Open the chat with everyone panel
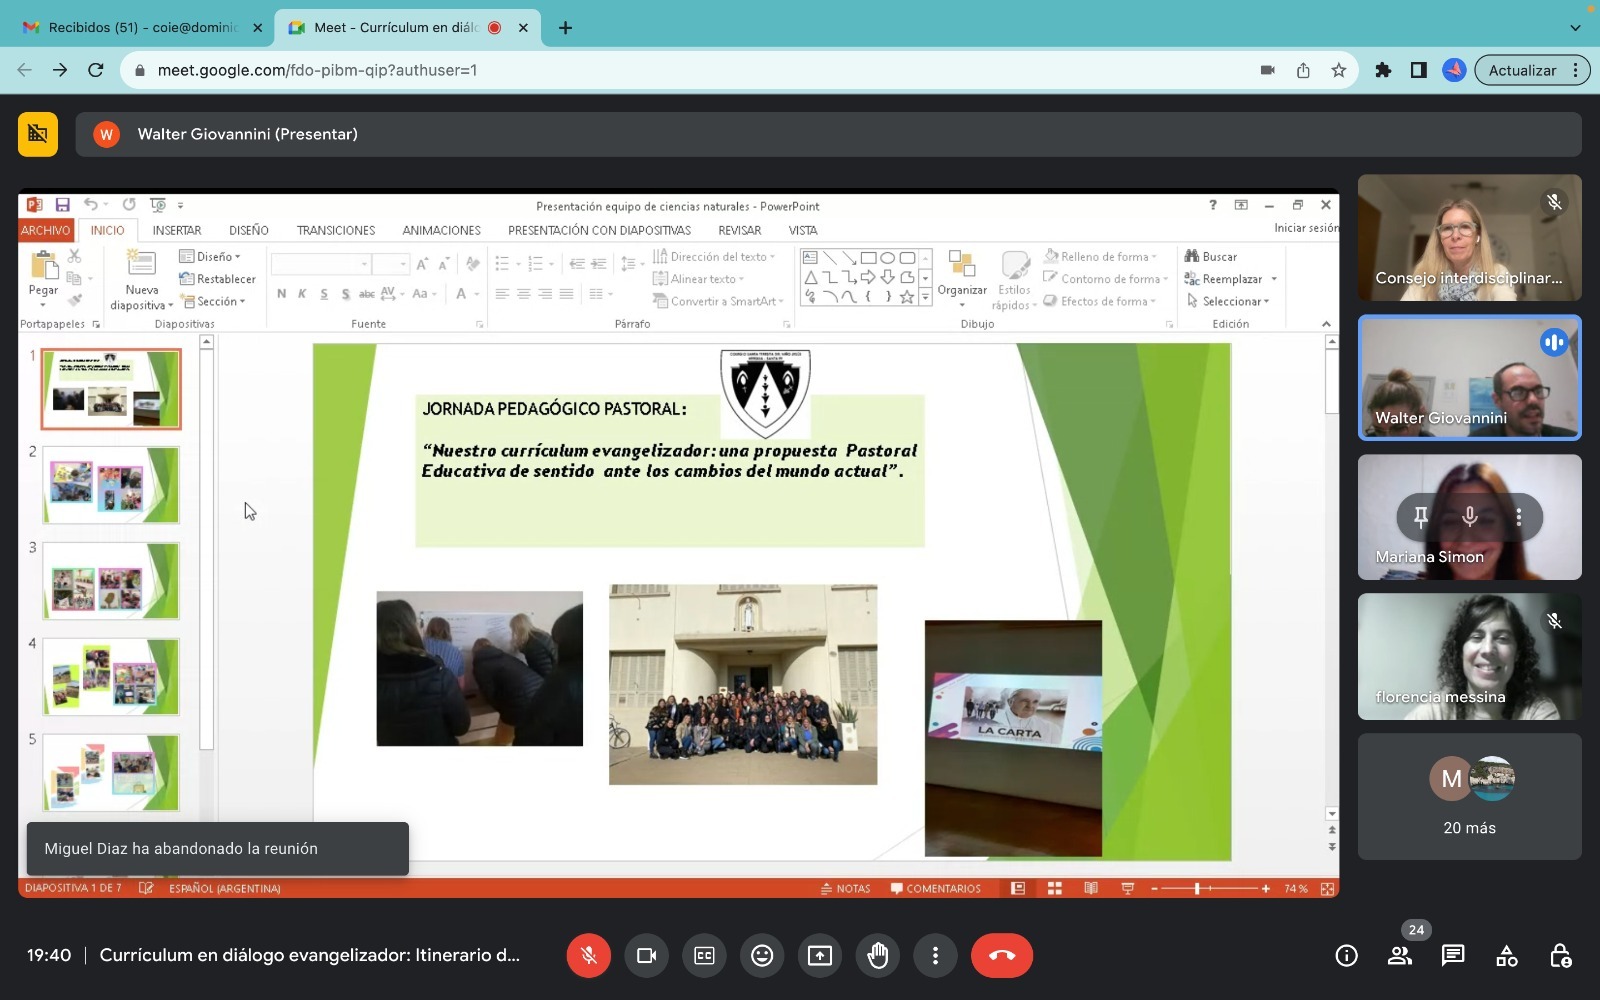1600x1000 pixels. 1453,956
